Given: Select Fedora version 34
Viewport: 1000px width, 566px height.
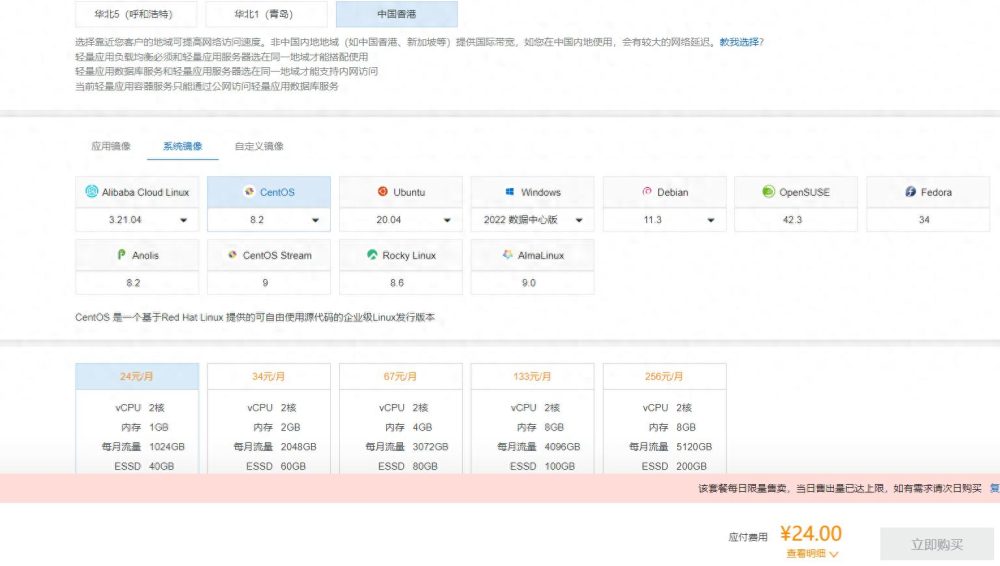Looking at the screenshot, I should coord(928,220).
